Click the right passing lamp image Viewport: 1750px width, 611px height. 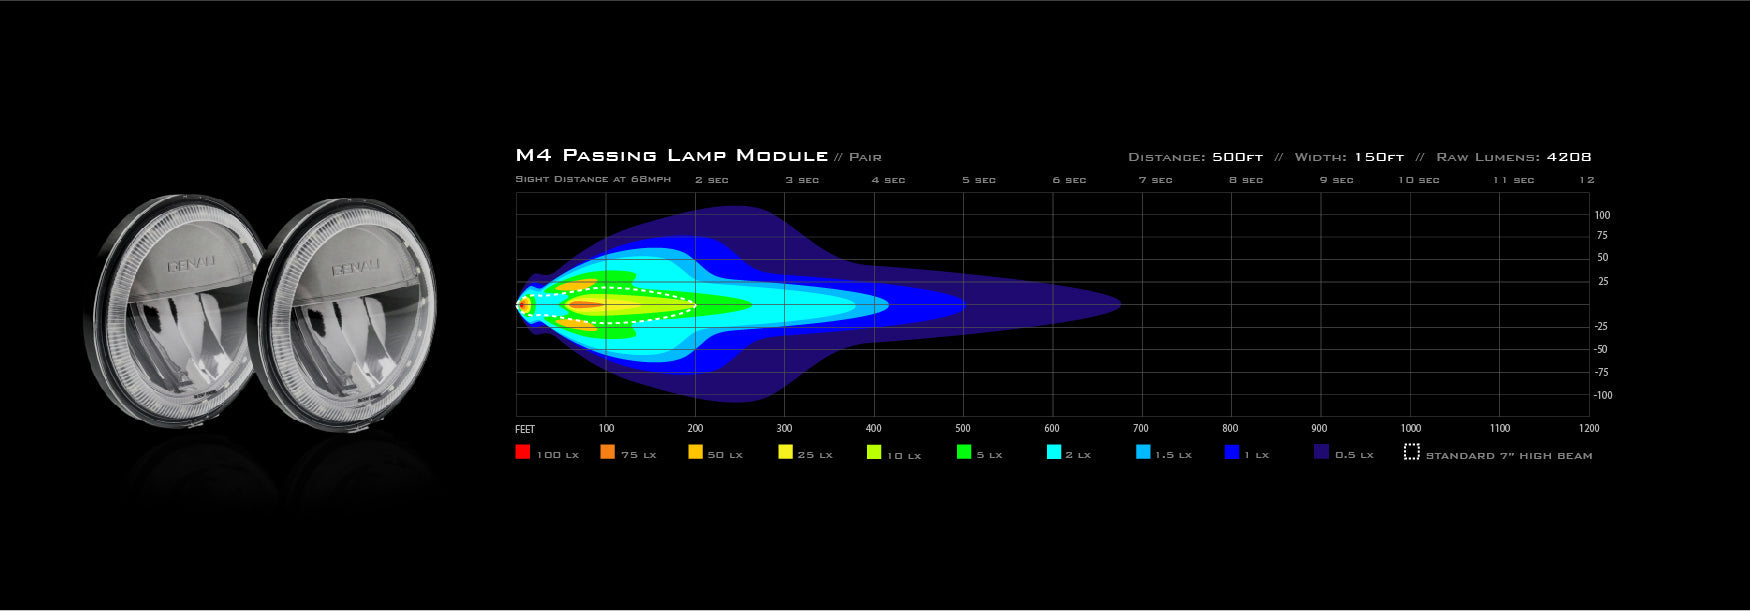[x=345, y=310]
